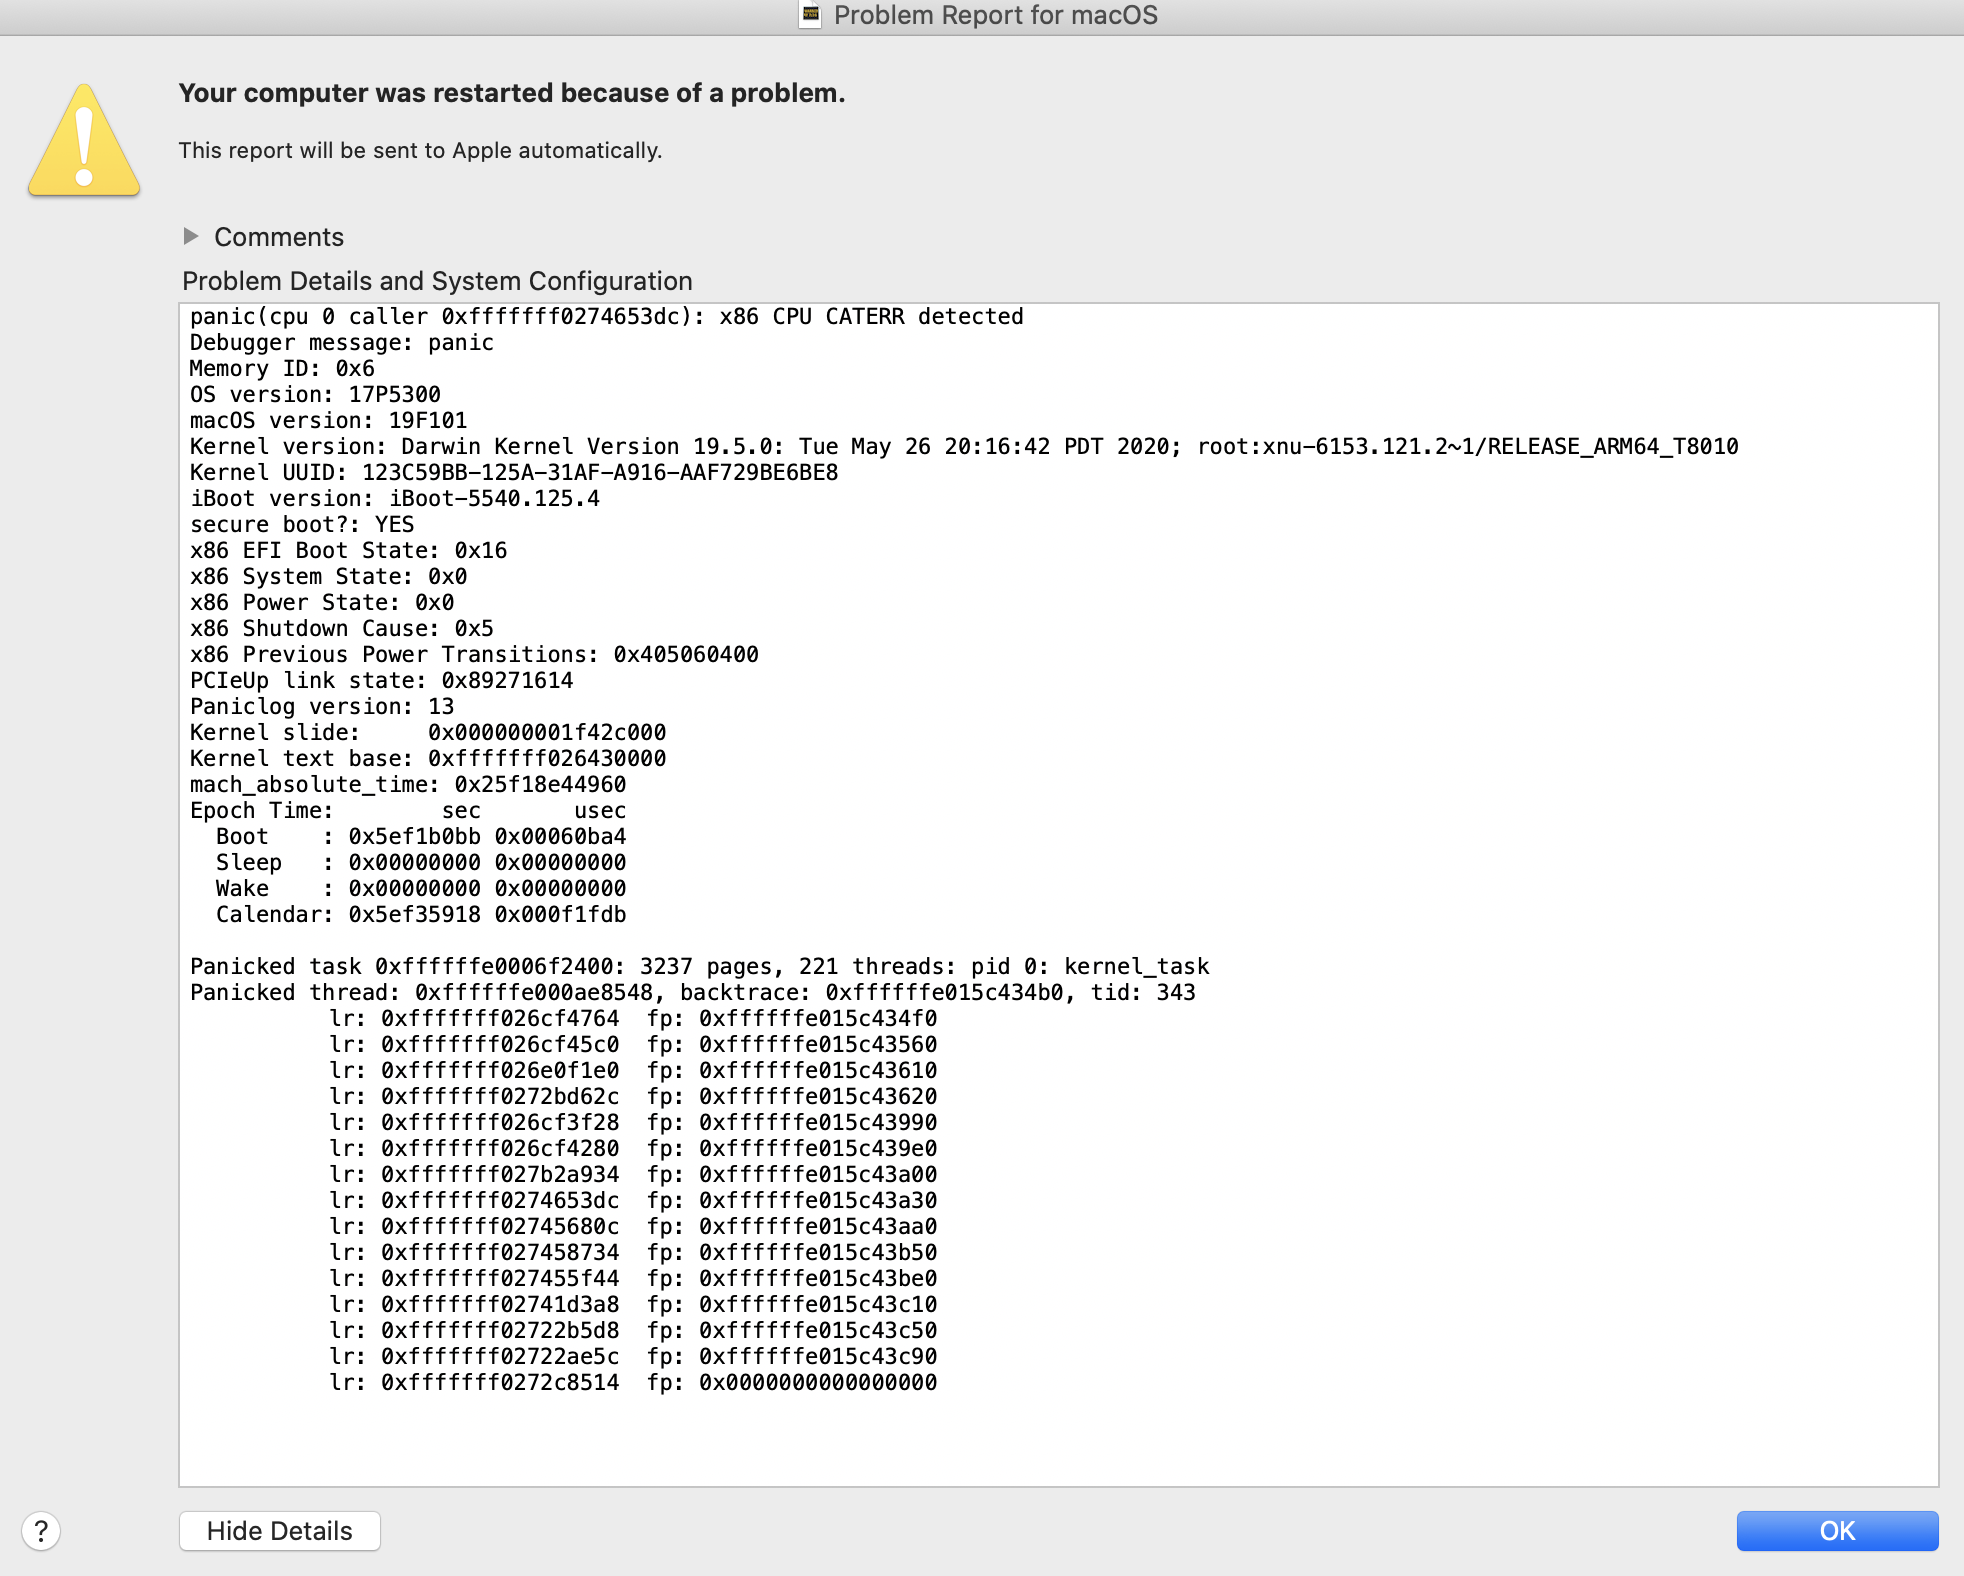Click the "Problem Details and System Configuration" heading

click(x=437, y=281)
